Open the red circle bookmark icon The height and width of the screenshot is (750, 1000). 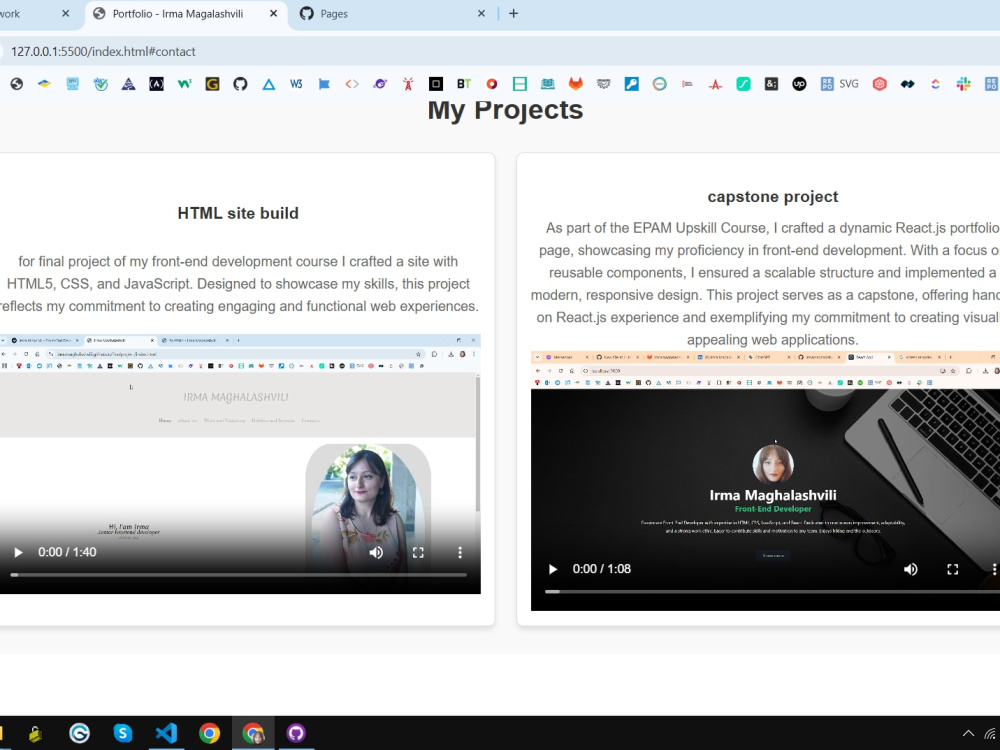pos(492,84)
